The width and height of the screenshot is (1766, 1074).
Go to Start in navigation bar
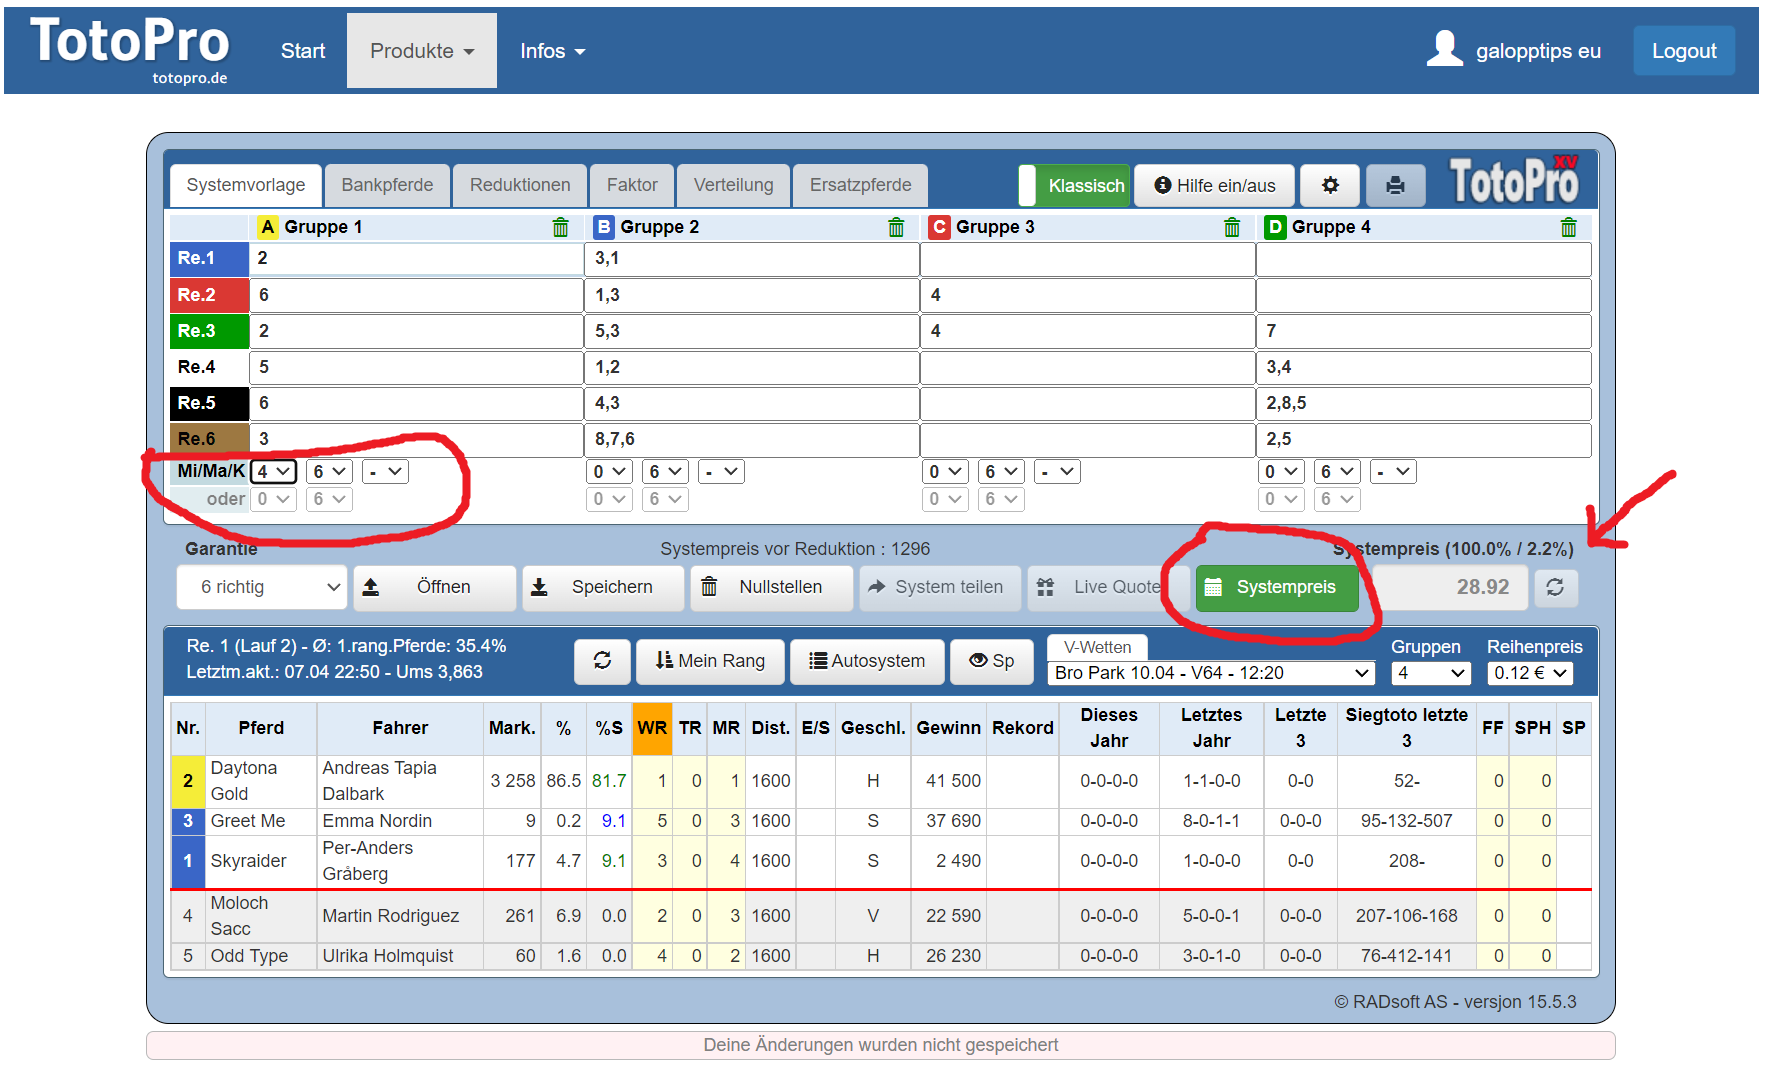pyautogui.click(x=303, y=51)
